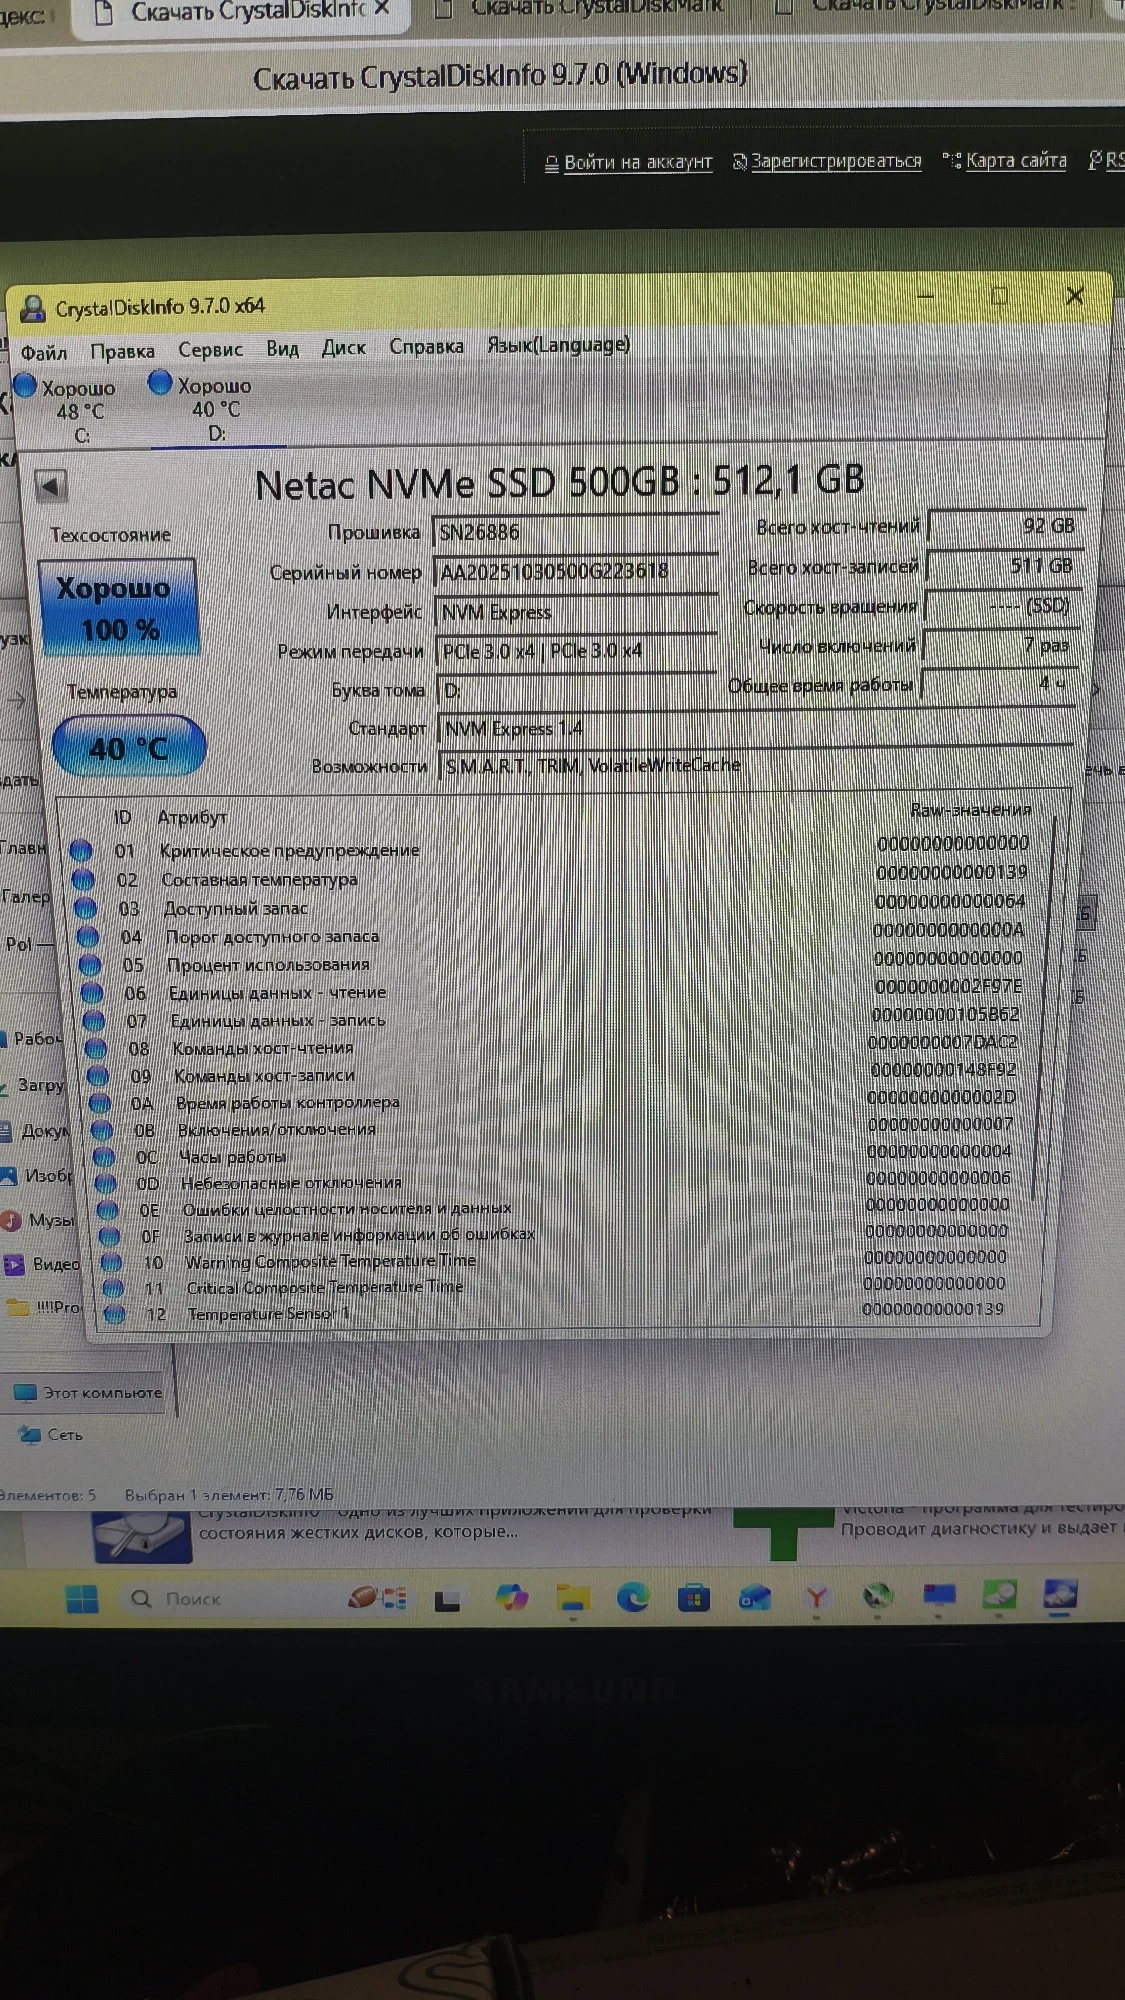Open File Explorer from the taskbar
The height and width of the screenshot is (2000, 1125).
[572, 1599]
